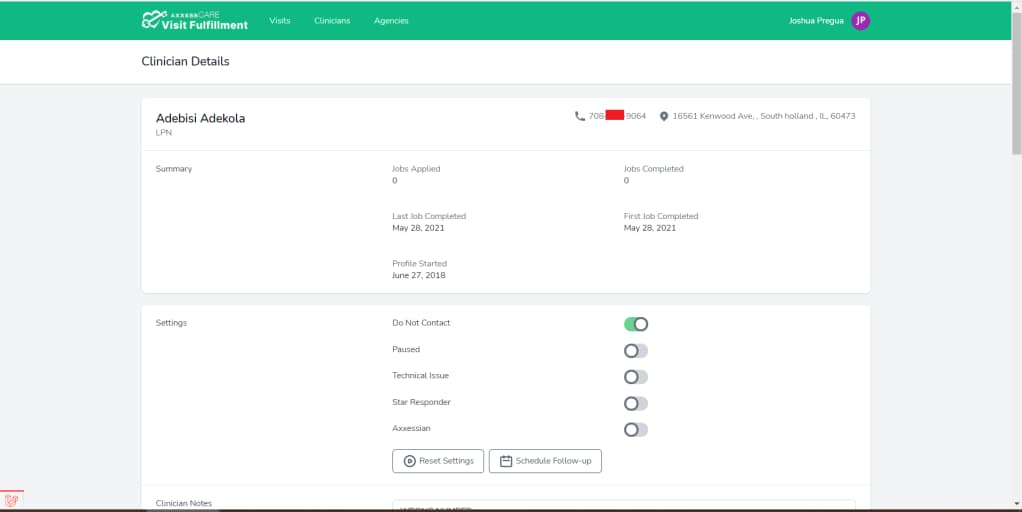The width and height of the screenshot is (1022, 512).
Task: Enable the Paused toggle
Action: coord(635,350)
